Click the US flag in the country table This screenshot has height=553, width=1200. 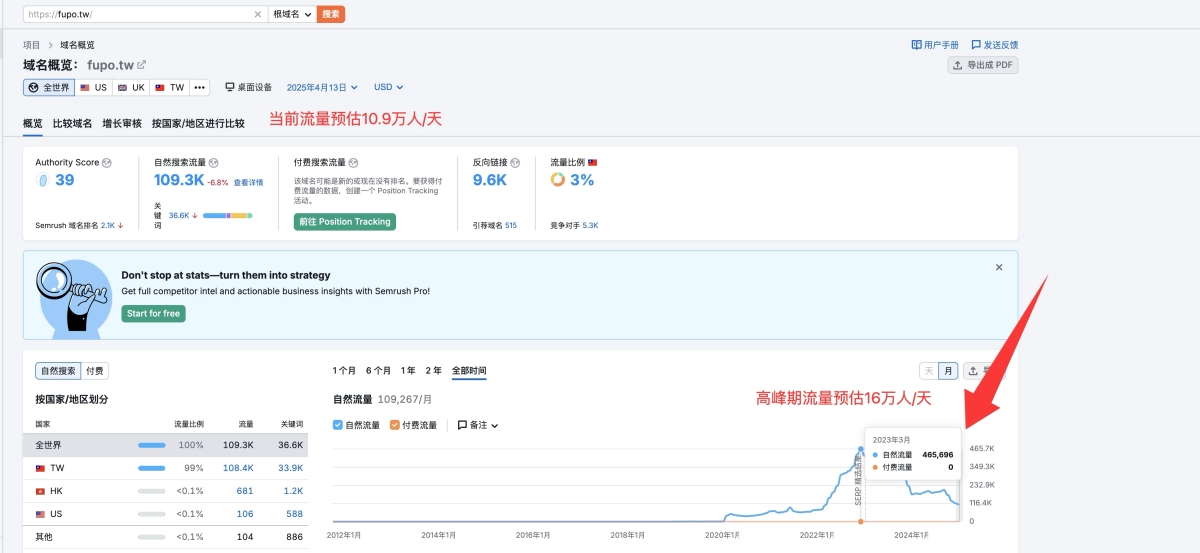(40, 514)
